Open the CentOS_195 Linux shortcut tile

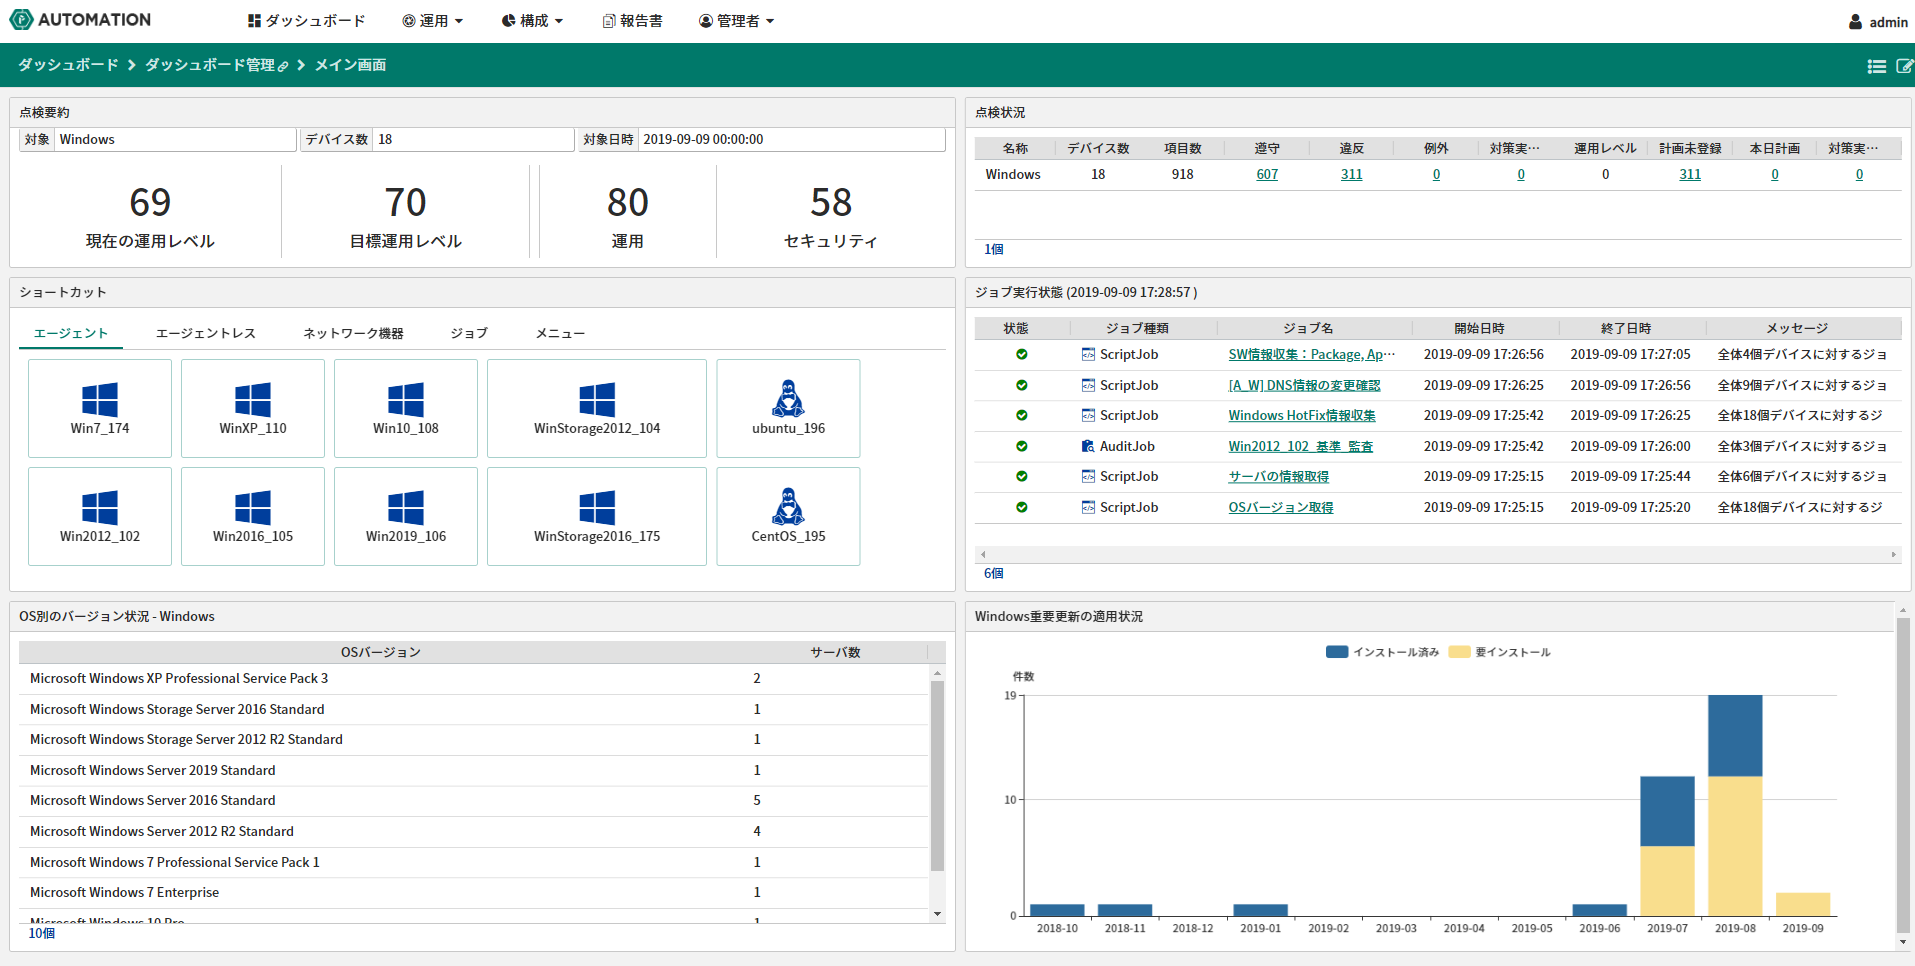788,516
